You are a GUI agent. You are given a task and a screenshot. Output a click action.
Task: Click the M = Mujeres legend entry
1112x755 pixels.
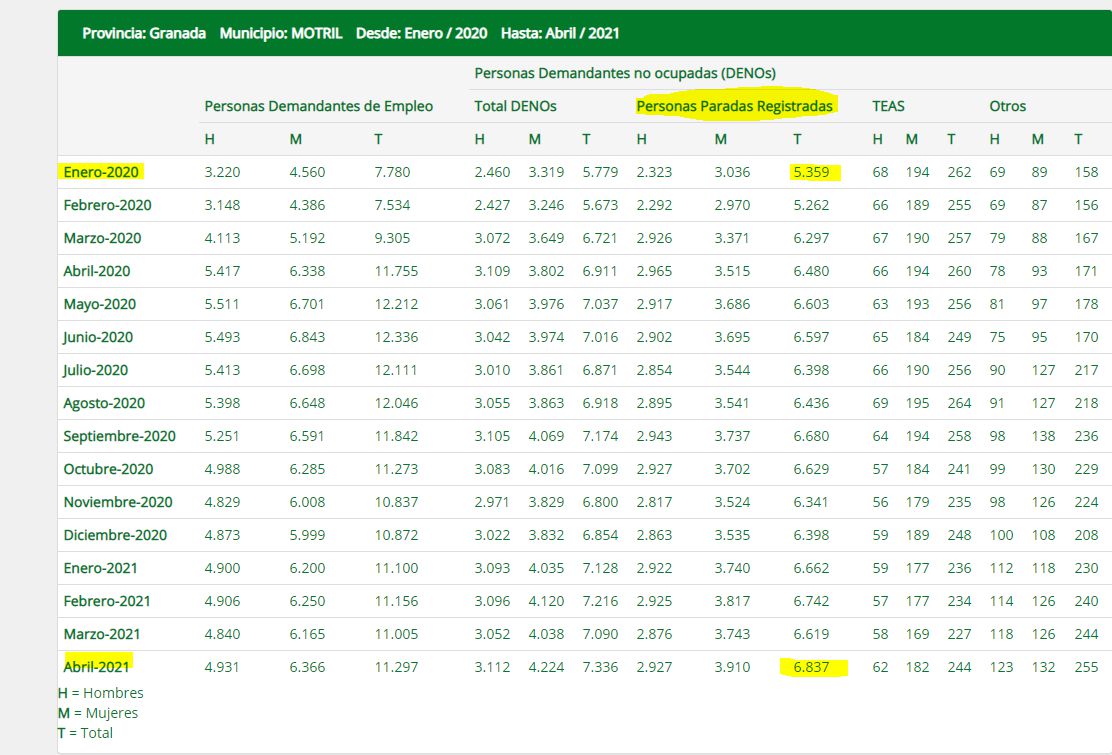(x=98, y=713)
